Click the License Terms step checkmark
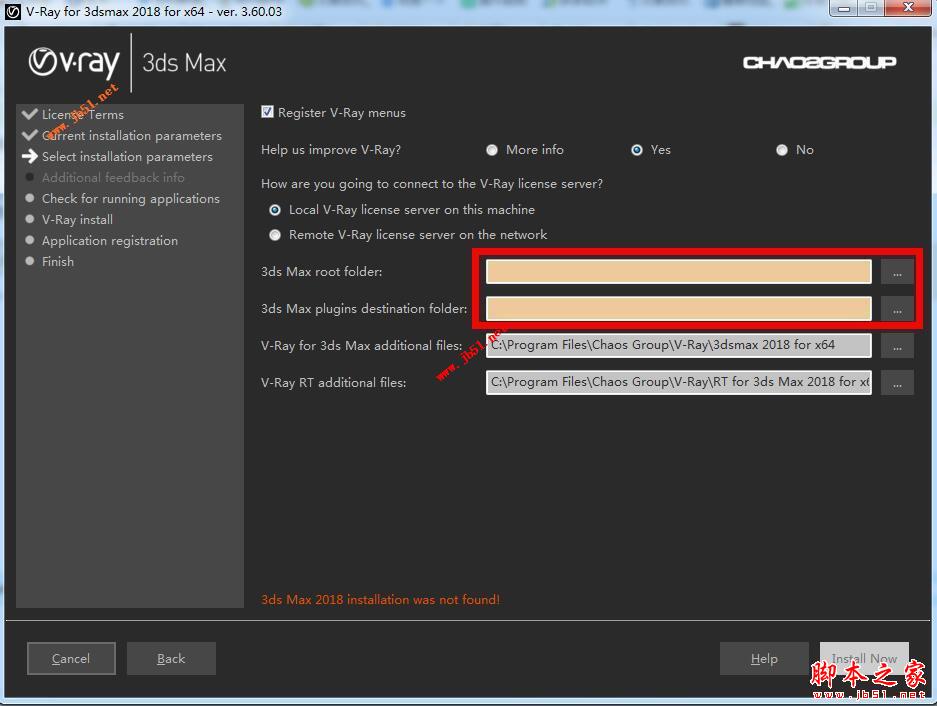Image resolution: width=937 pixels, height=706 pixels. [29, 114]
